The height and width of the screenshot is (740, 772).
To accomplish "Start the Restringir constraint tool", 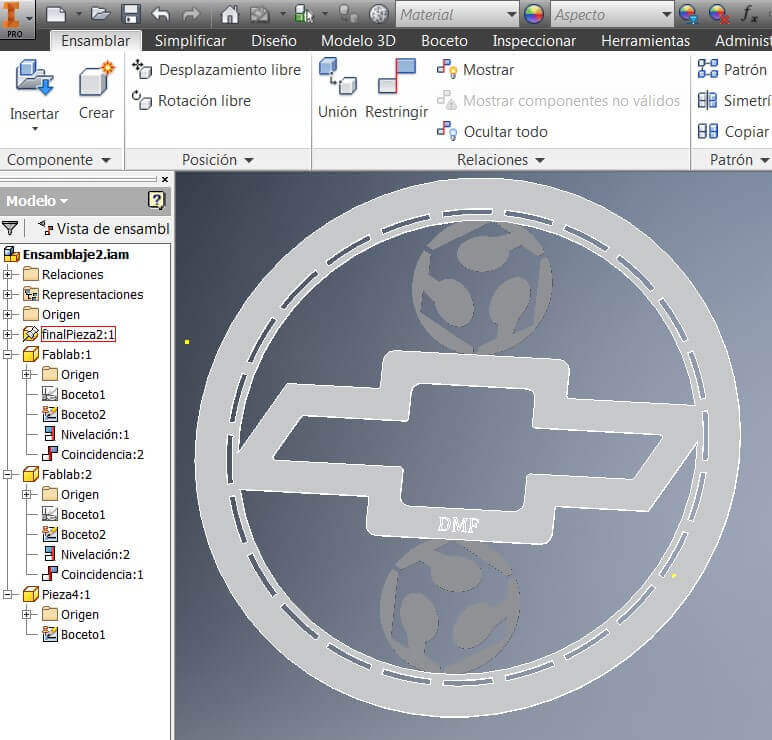I will [x=396, y=89].
